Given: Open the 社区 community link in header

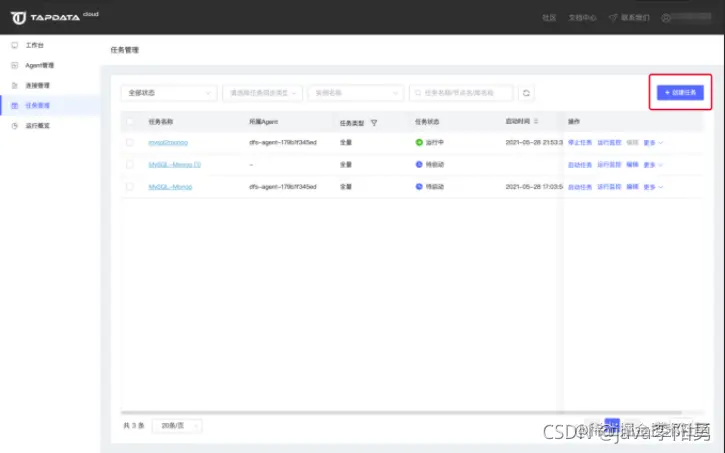Looking at the screenshot, I should [x=549, y=18].
